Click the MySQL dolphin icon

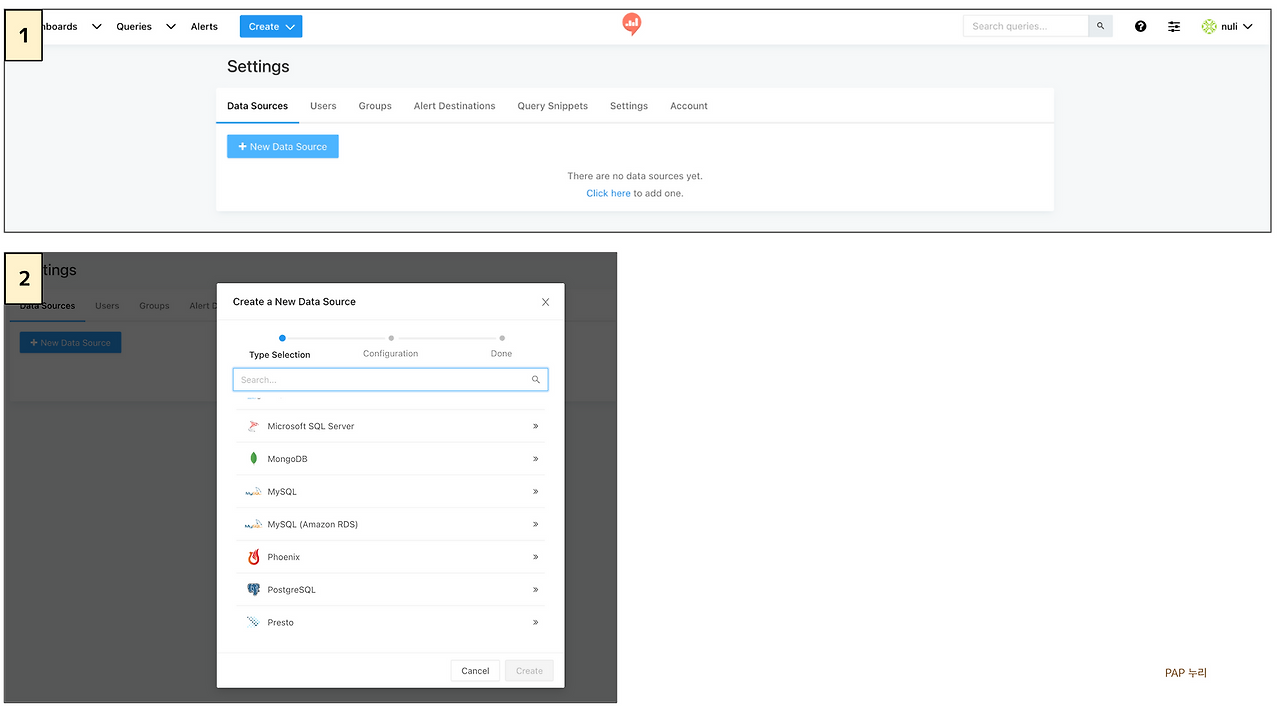(x=253, y=492)
